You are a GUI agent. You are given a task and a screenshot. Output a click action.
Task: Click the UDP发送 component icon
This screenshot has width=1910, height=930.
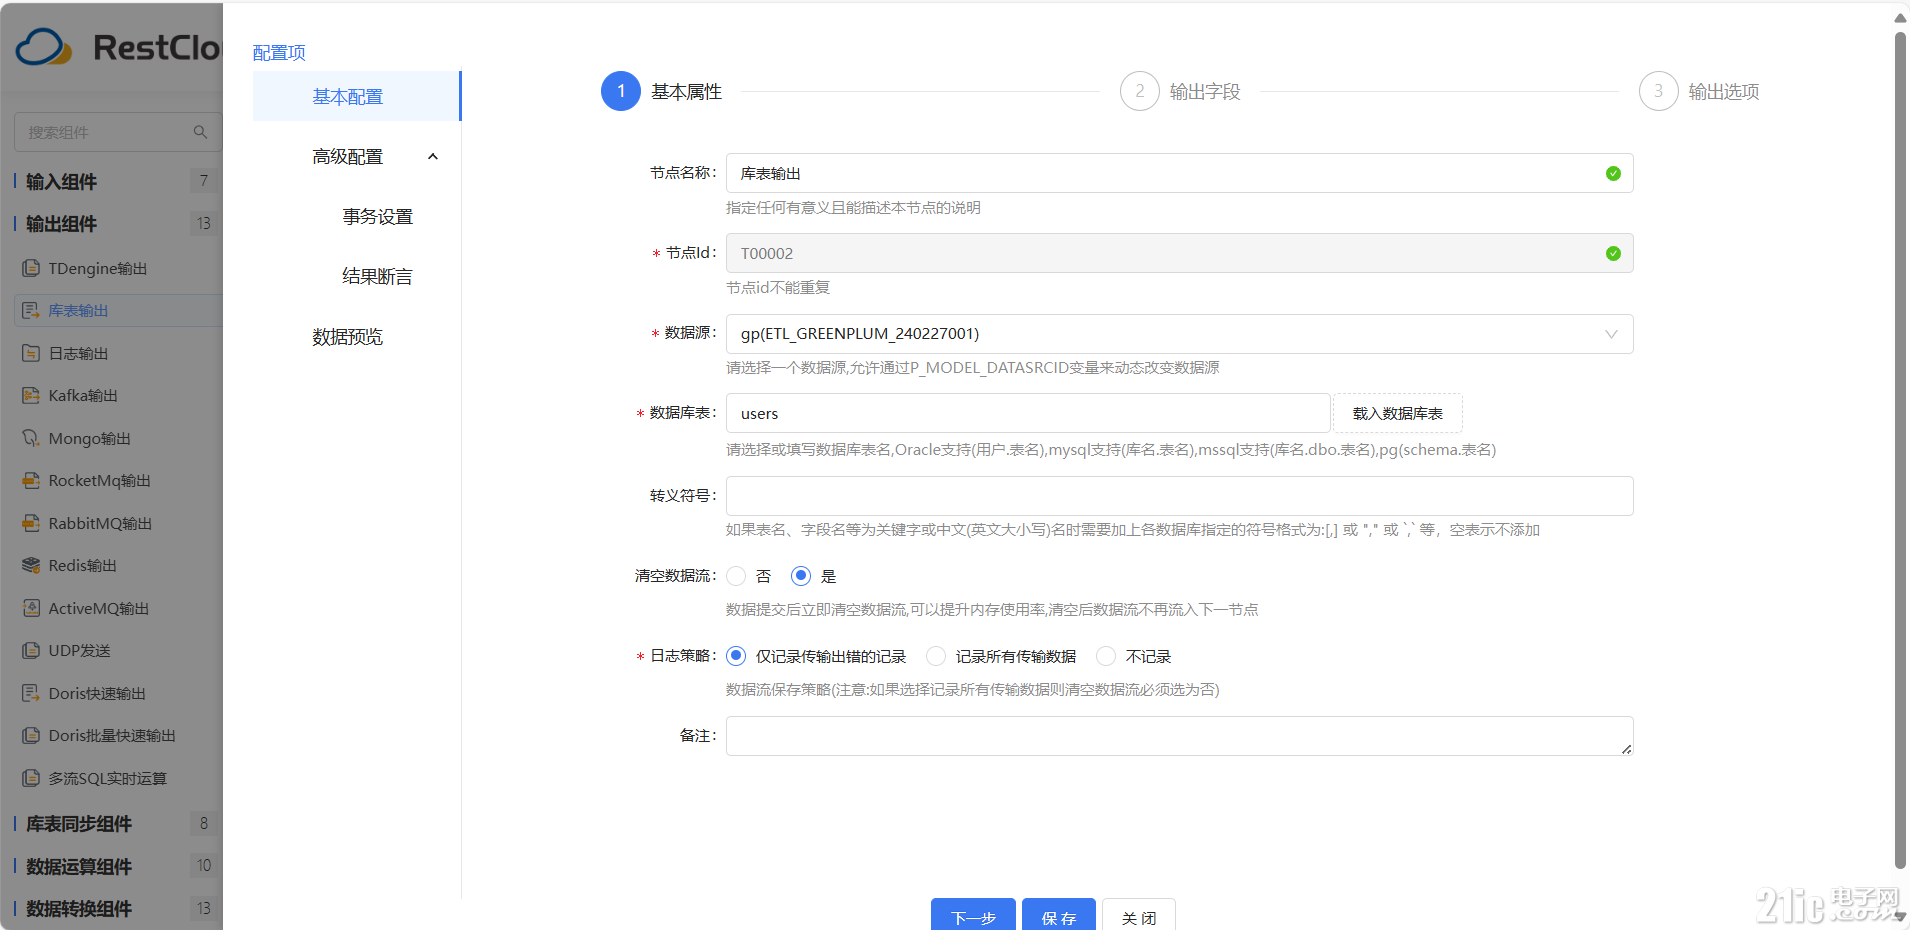(31, 650)
